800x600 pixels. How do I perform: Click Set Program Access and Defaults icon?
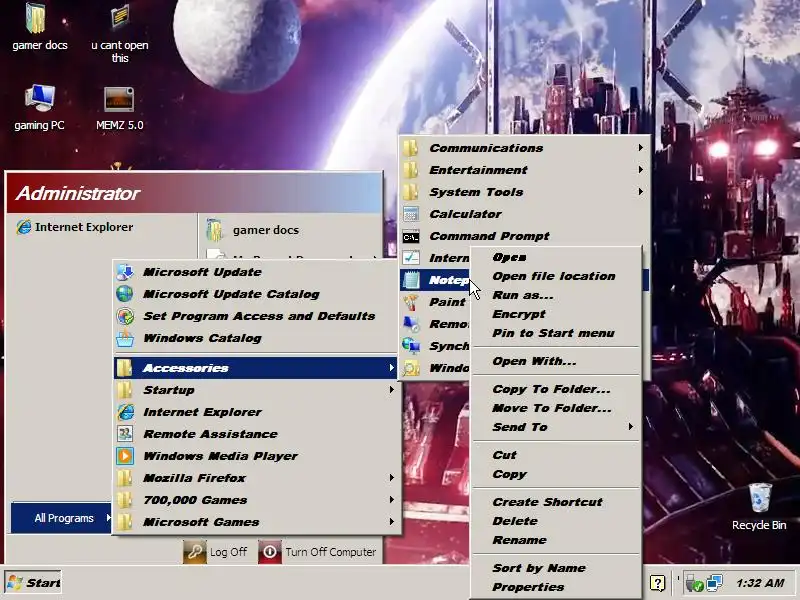click(x=124, y=316)
